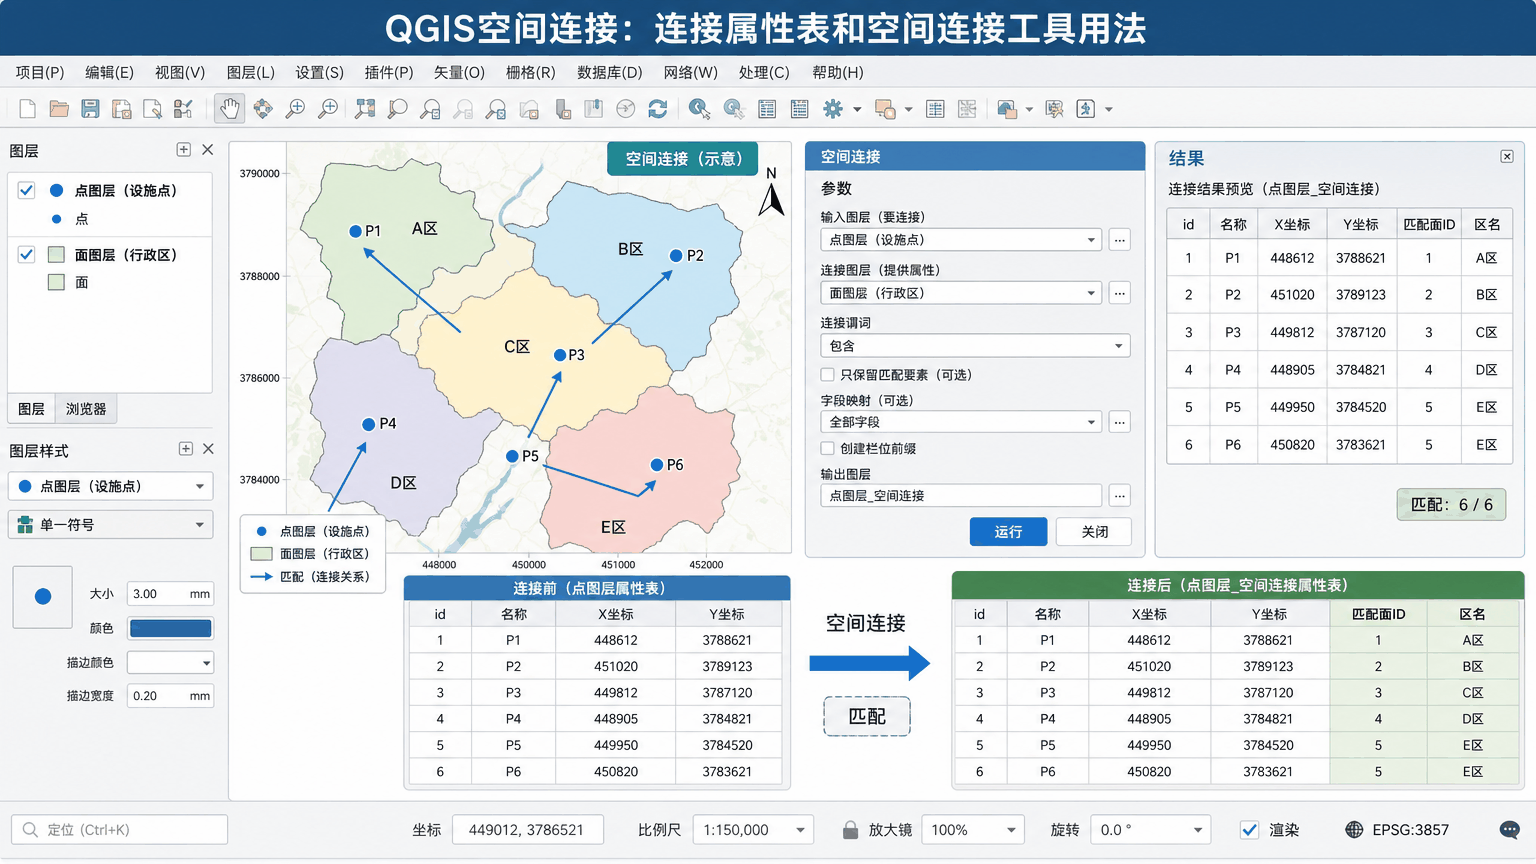The height and width of the screenshot is (864, 1536).
Task: Open the settings gear toolbar icon
Action: (833, 109)
